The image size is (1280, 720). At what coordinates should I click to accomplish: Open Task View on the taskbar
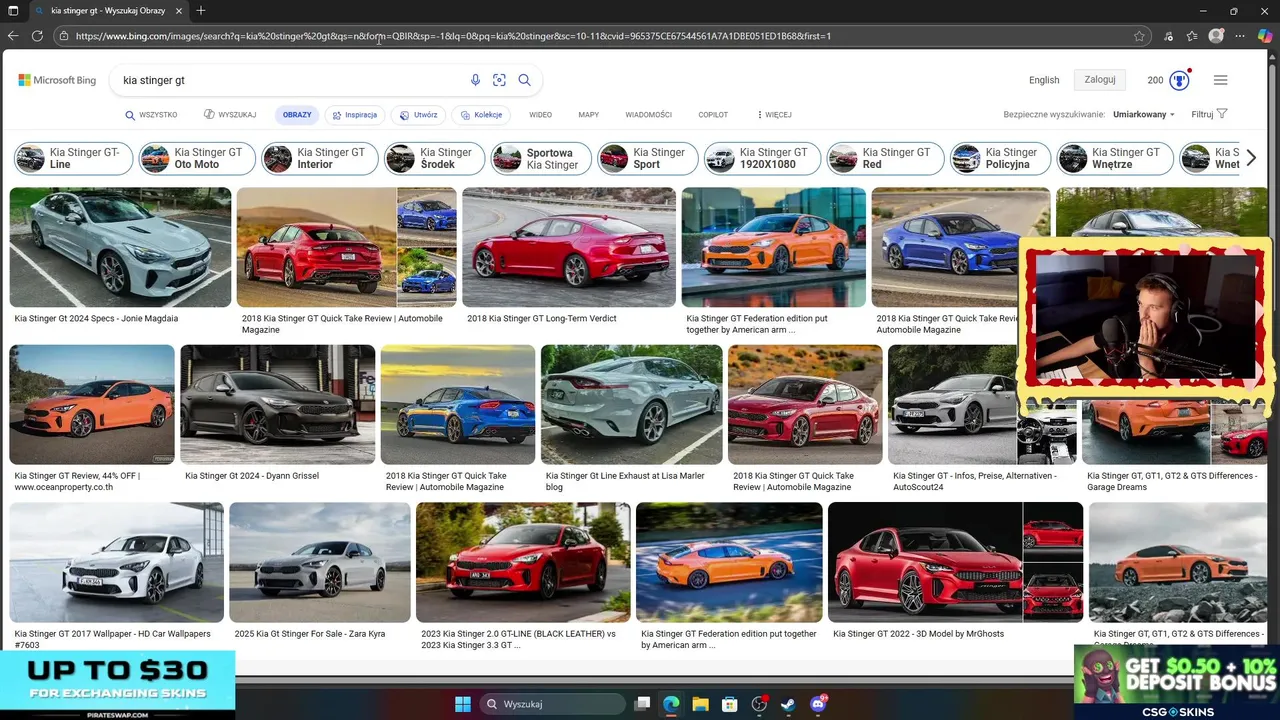click(x=643, y=704)
